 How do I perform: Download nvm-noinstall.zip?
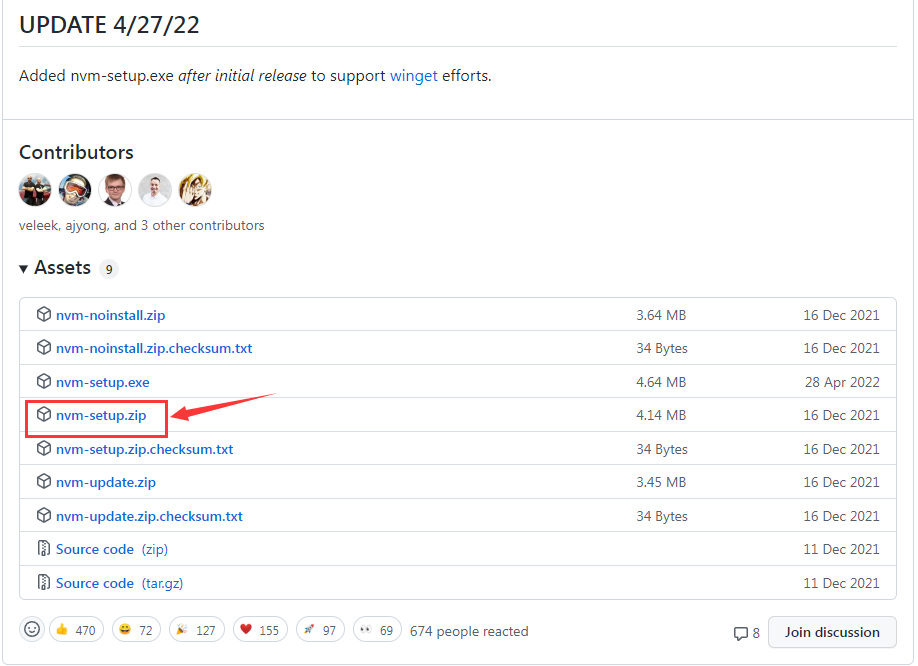click(111, 315)
